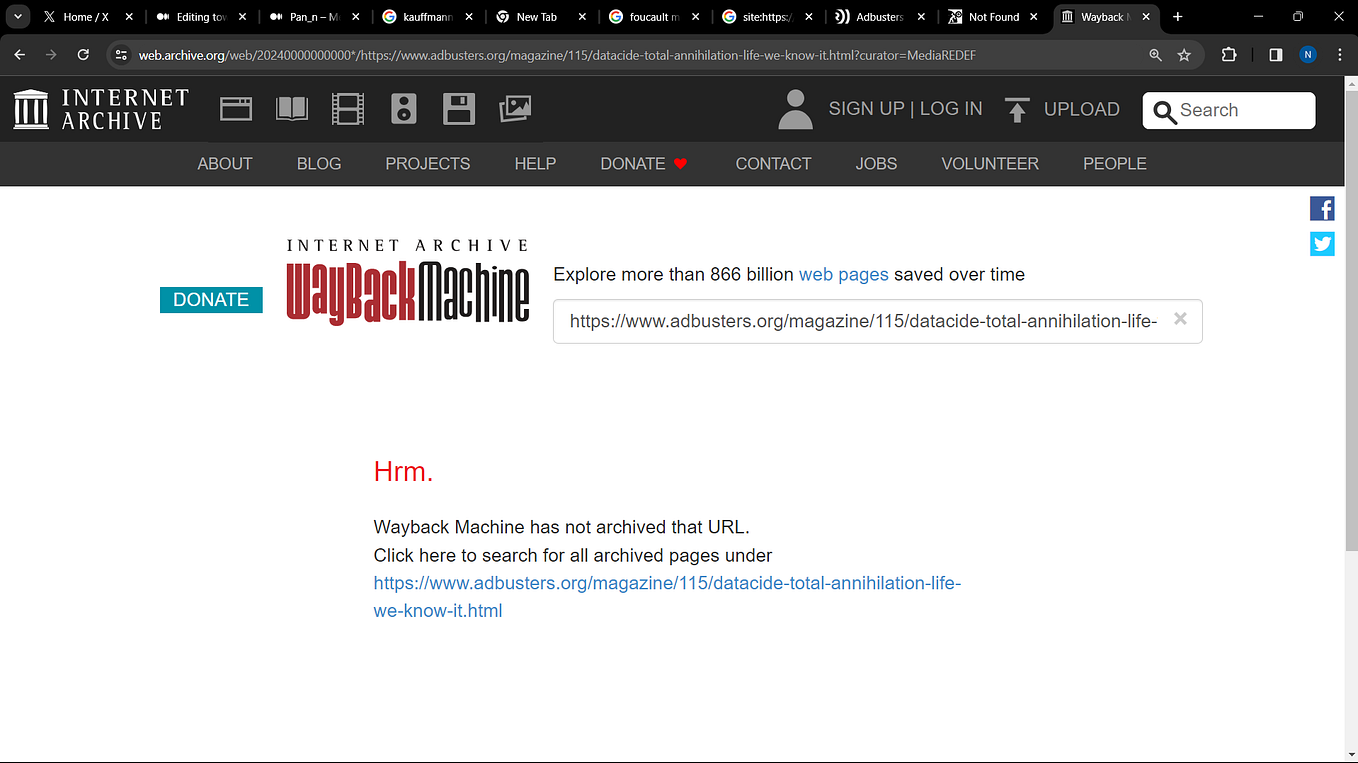Click the teal DONATE button
Image resolution: width=1358 pixels, height=763 pixels.
210,299
